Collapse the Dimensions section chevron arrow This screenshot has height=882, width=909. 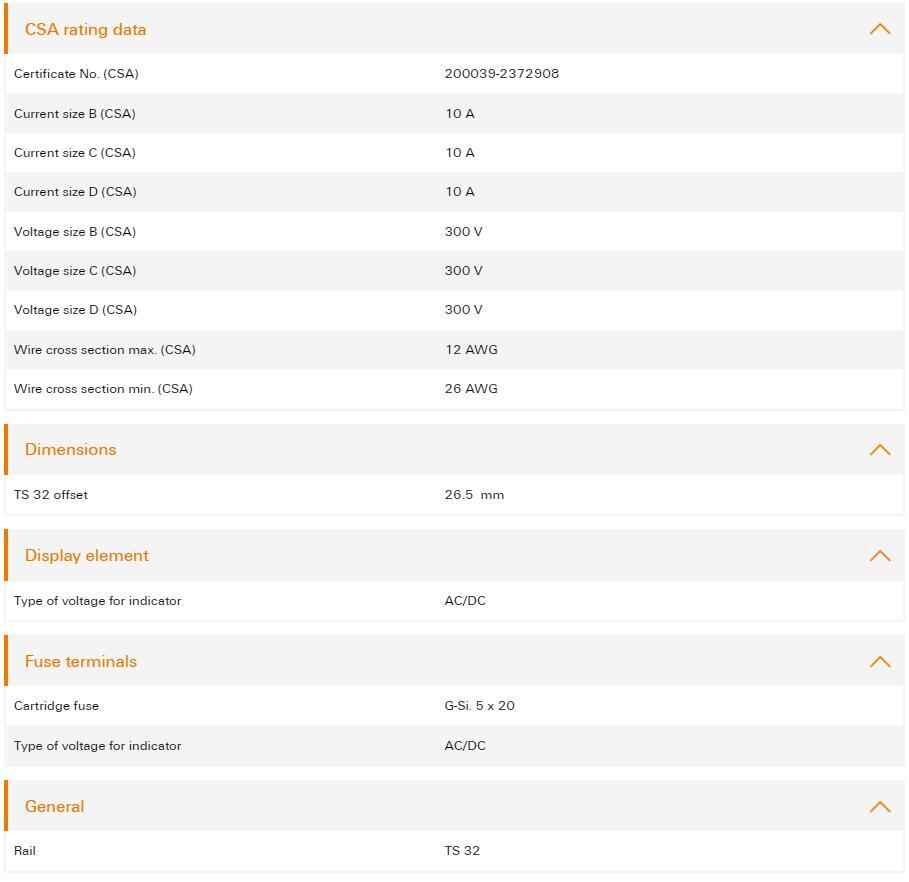coord(879,450)
